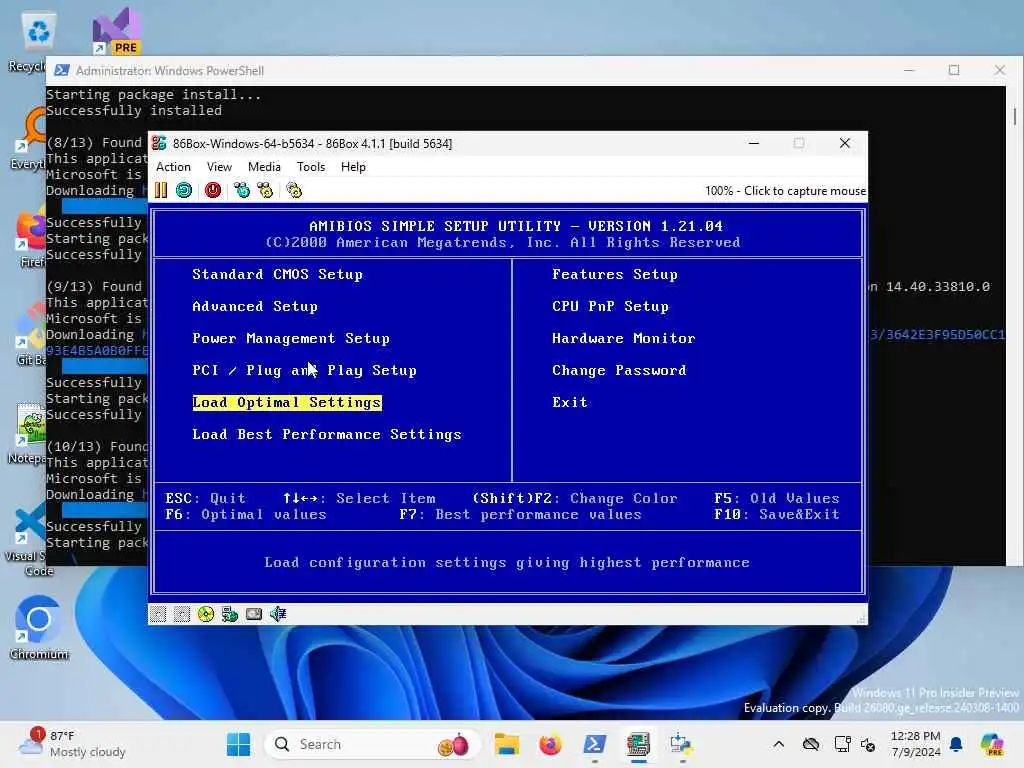
Task: Click the yellow Ctrl+Alt+Esc toolbar icon
Action: pos(265,190)
